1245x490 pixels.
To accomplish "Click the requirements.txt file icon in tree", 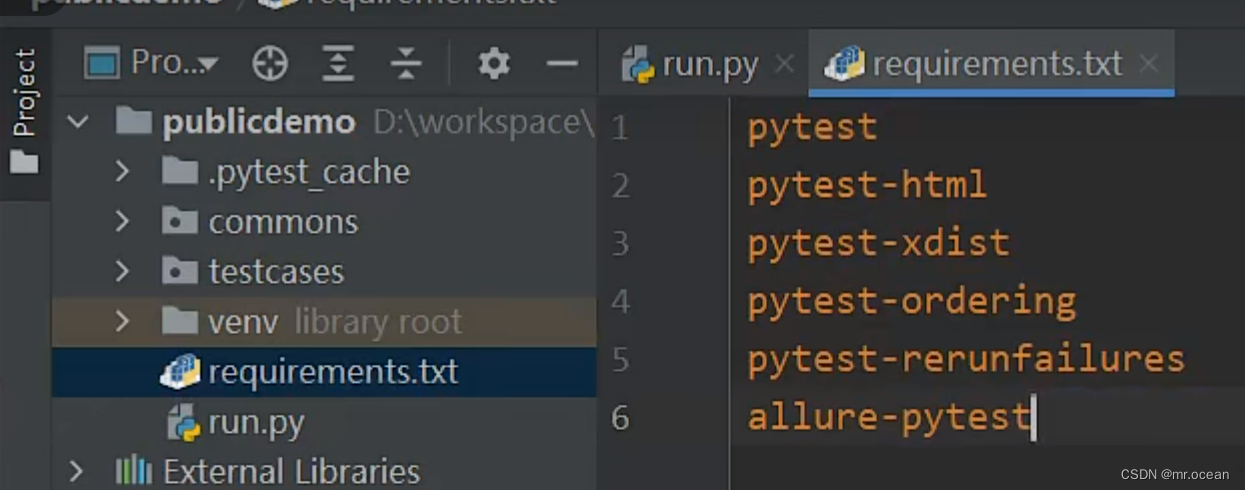I will coord(180,371).
